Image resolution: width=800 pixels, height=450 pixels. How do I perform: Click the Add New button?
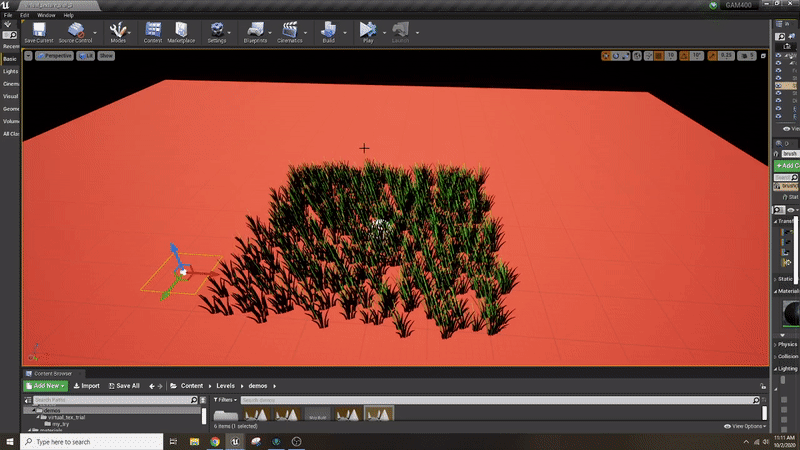pyautogui.click(x=45, y=385)
